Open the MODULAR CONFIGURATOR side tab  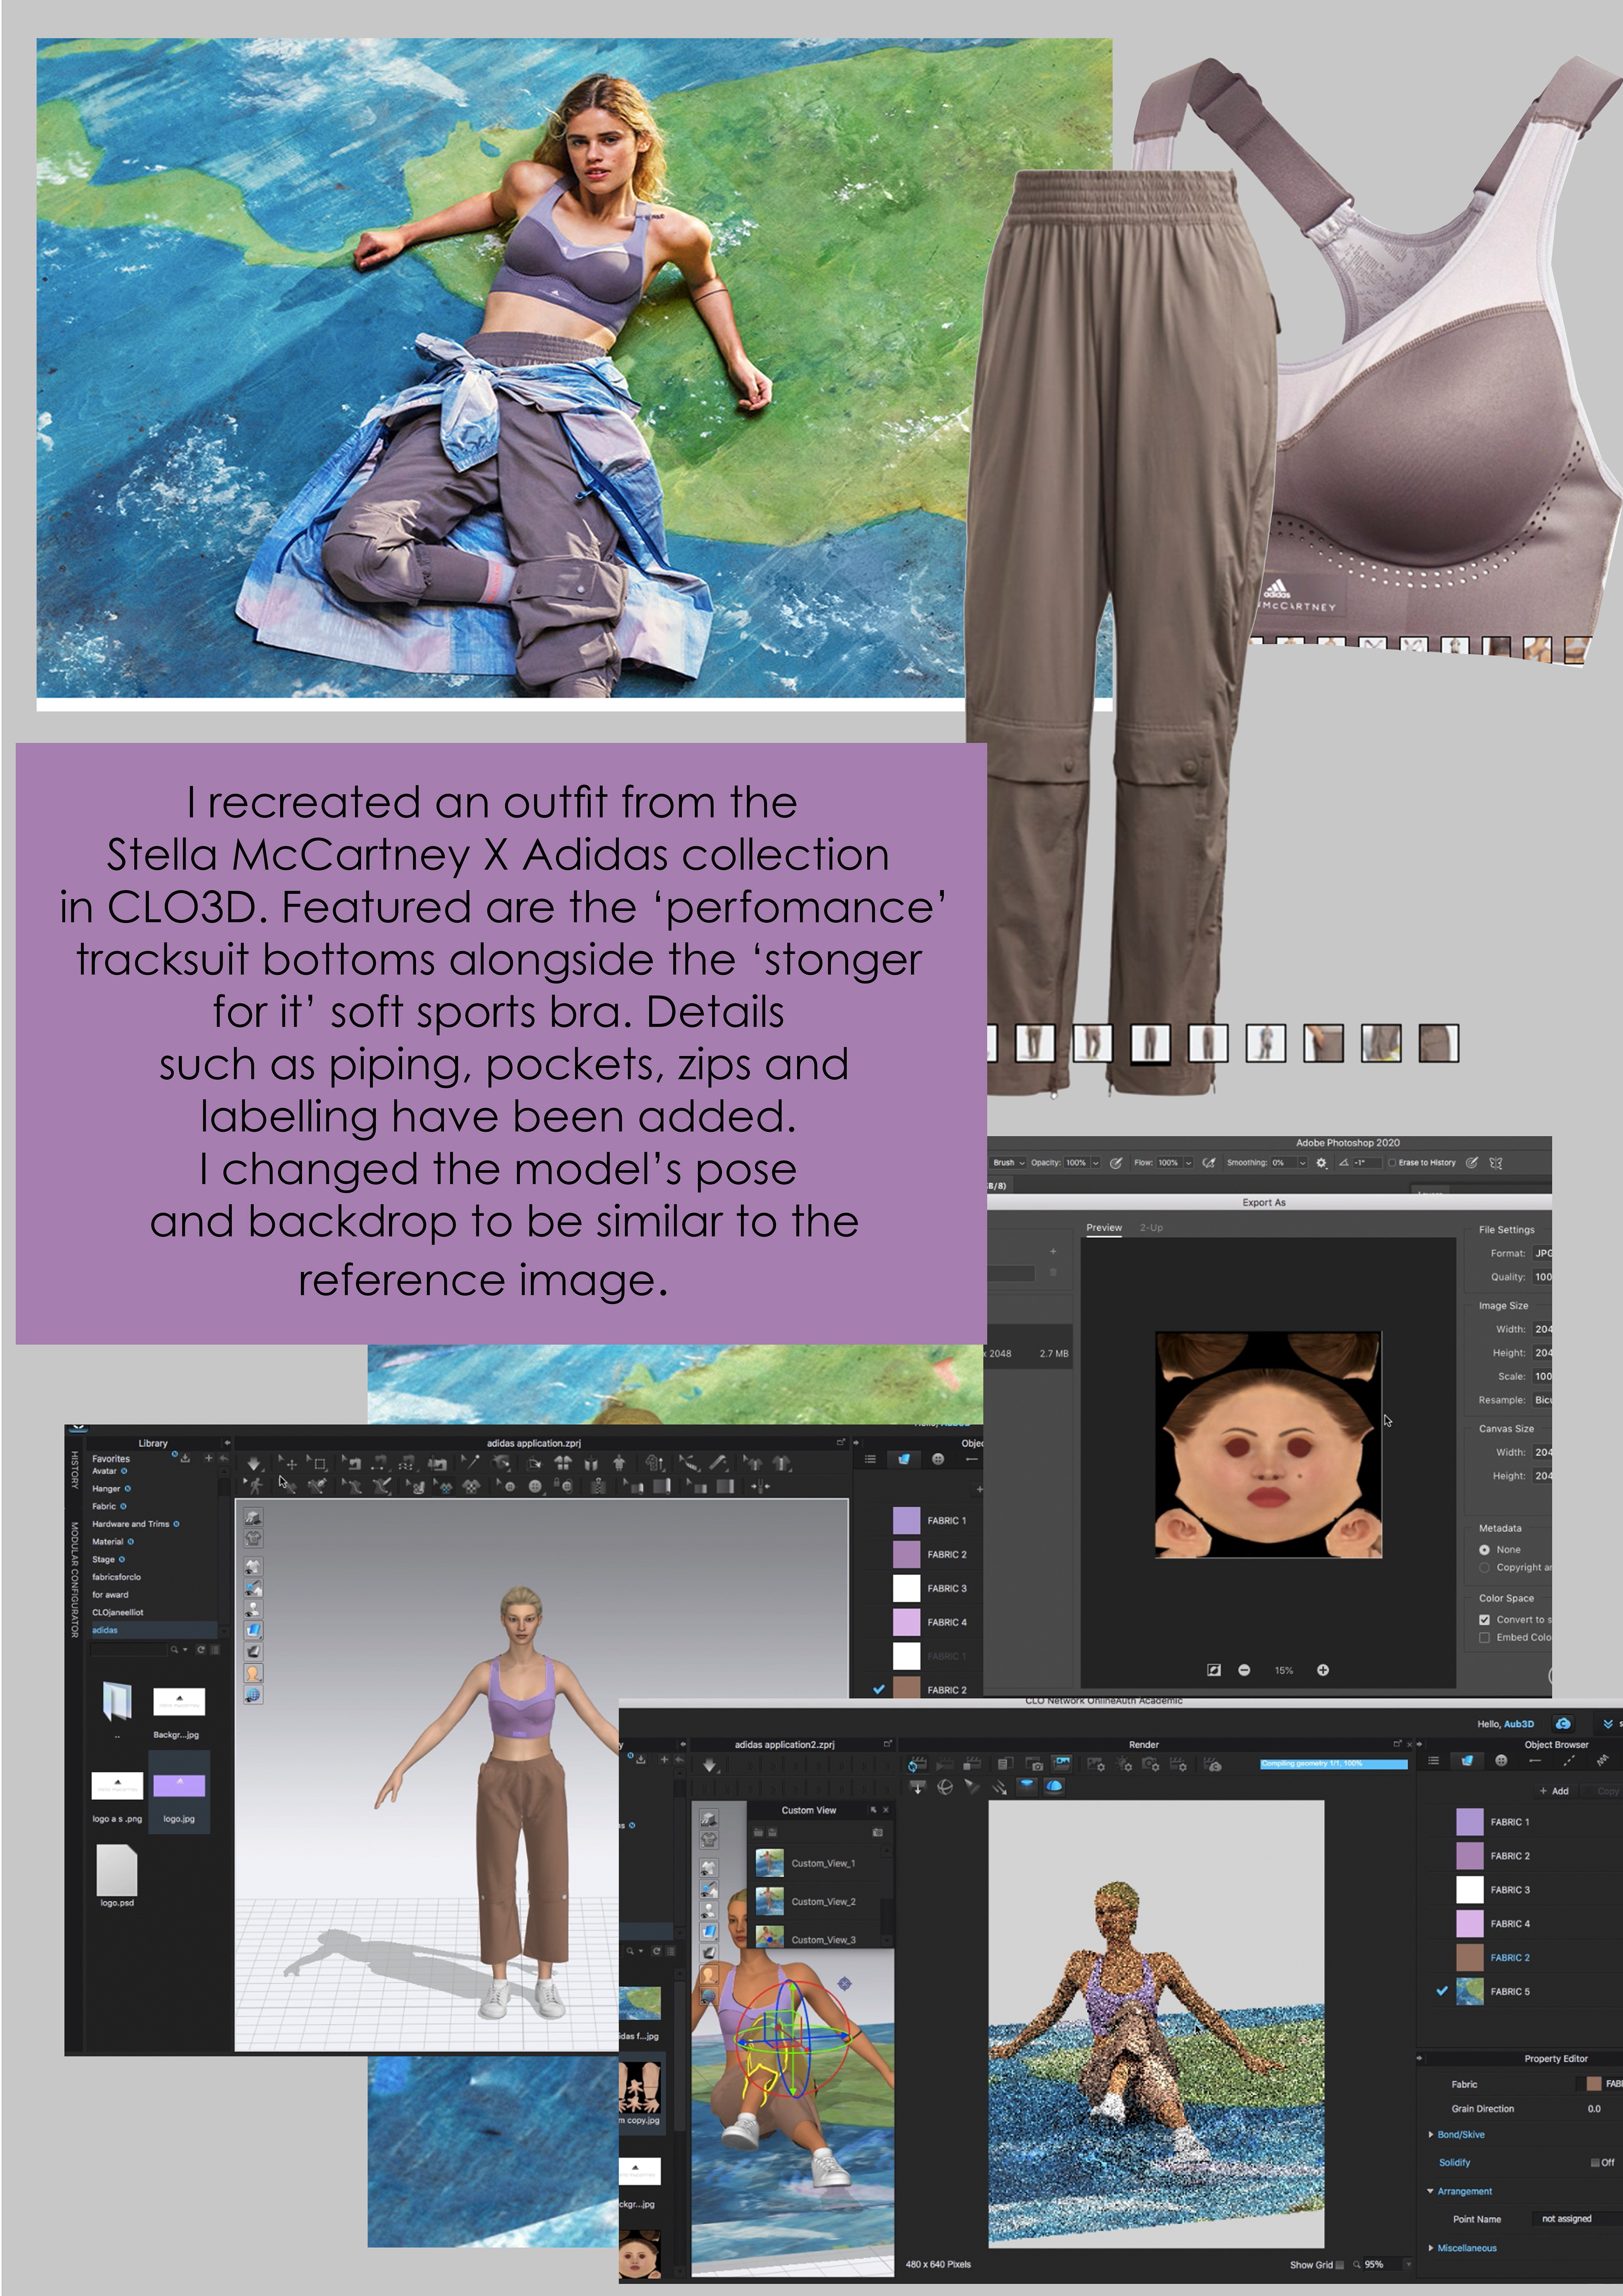tap(74, 1580)
